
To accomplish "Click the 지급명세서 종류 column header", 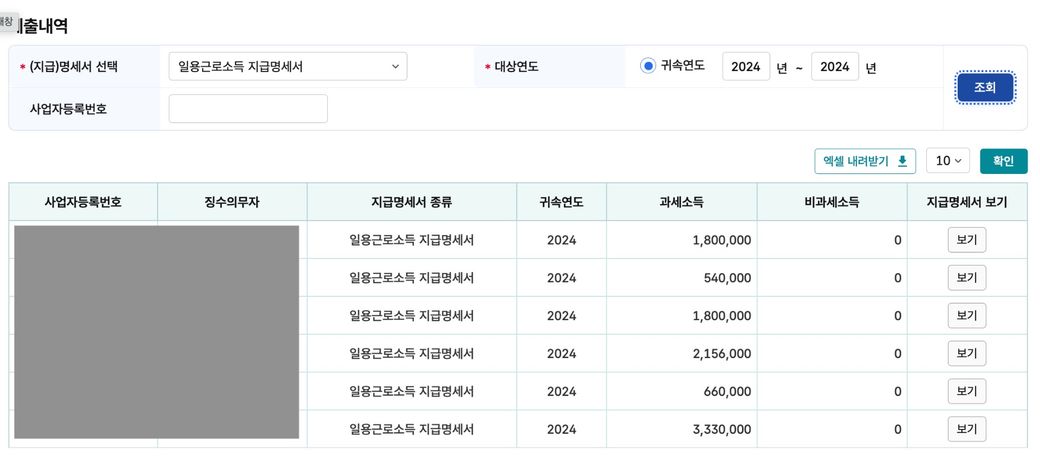I will [411, 202].
